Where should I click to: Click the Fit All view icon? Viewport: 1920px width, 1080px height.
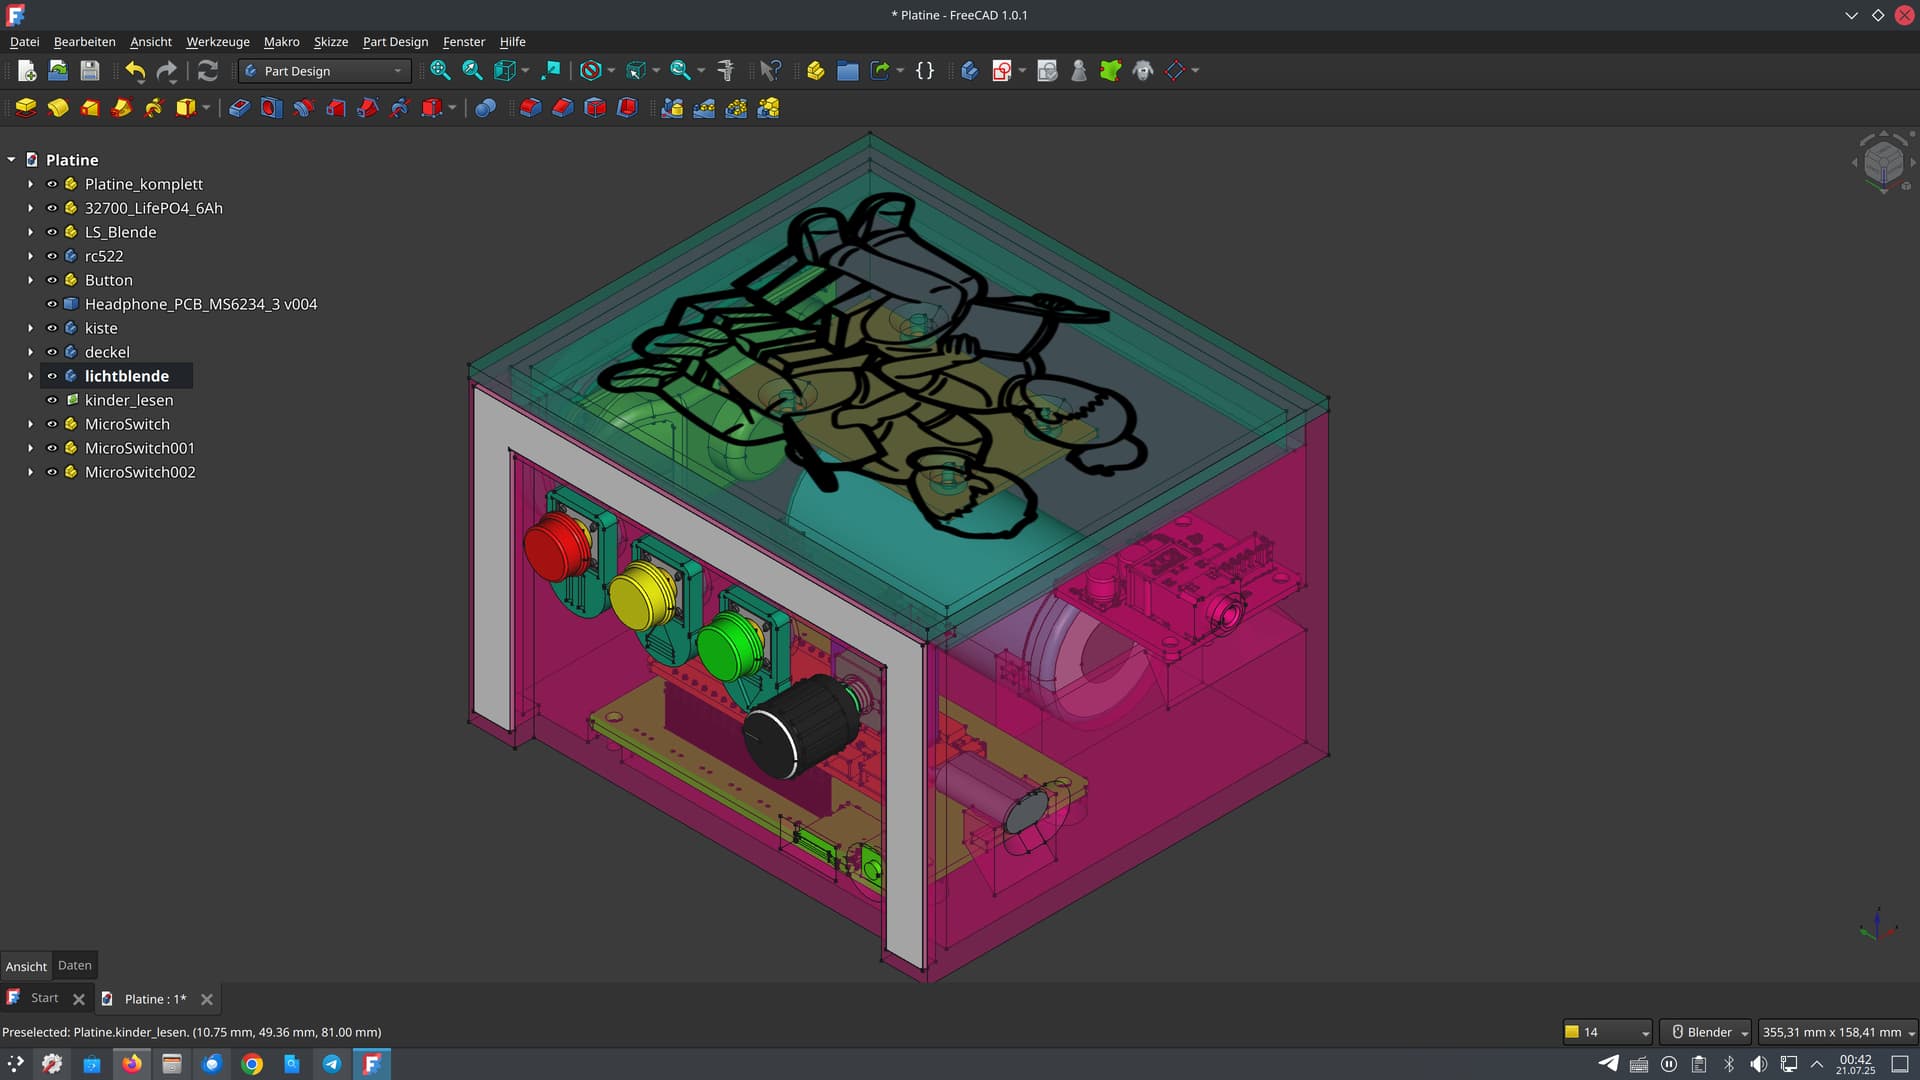click(x=440, y=71)
